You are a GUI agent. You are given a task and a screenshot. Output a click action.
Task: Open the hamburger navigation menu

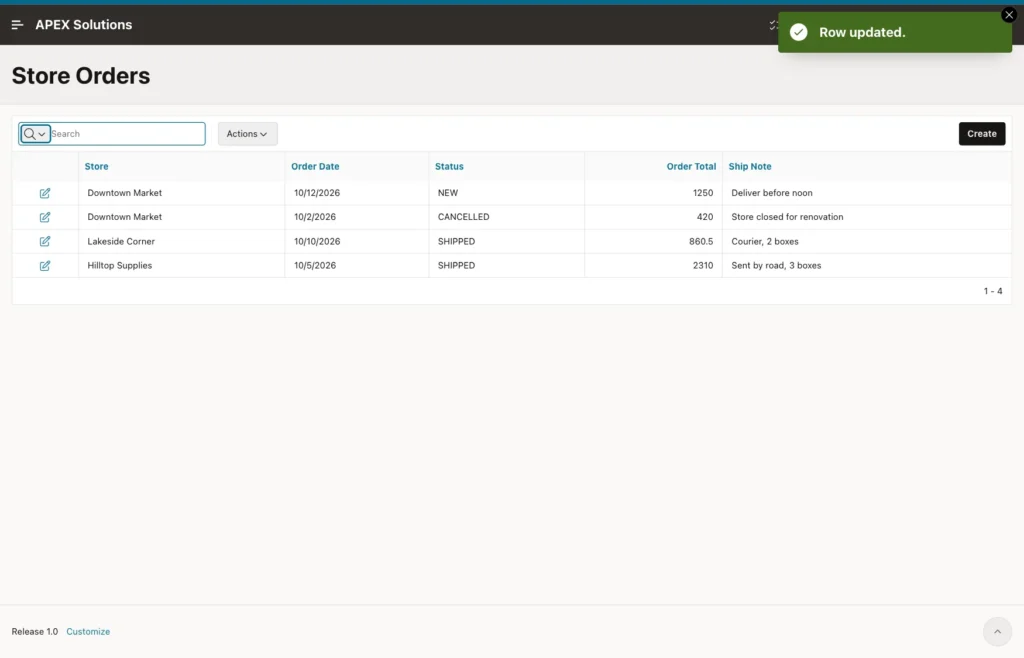point(18,25)
